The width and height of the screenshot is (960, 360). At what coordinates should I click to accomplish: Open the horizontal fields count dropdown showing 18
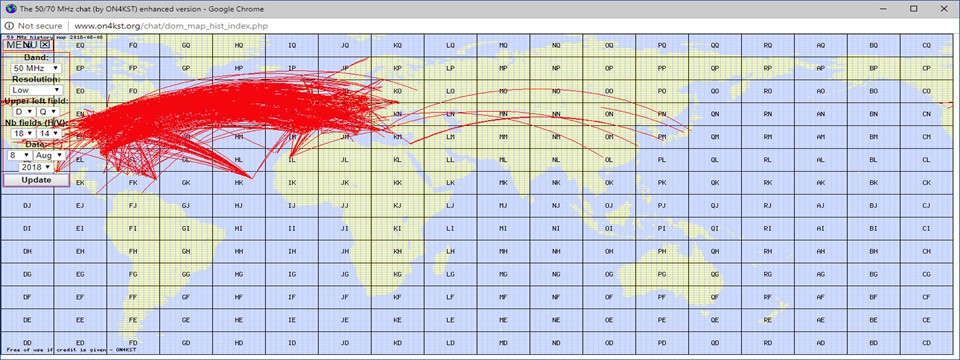(23, 133)
